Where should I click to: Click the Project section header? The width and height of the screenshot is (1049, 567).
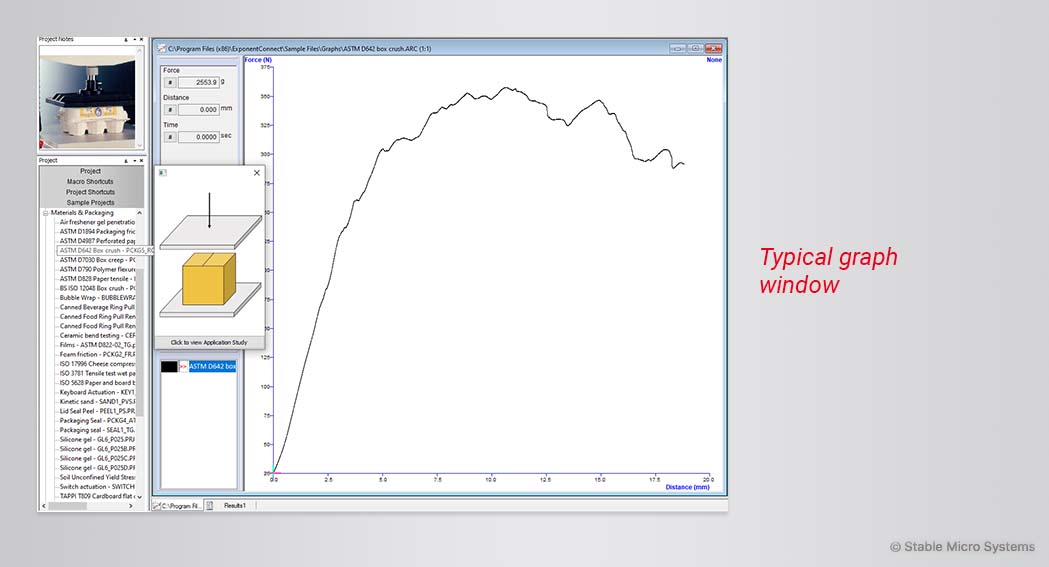click(x=90, y=171)
